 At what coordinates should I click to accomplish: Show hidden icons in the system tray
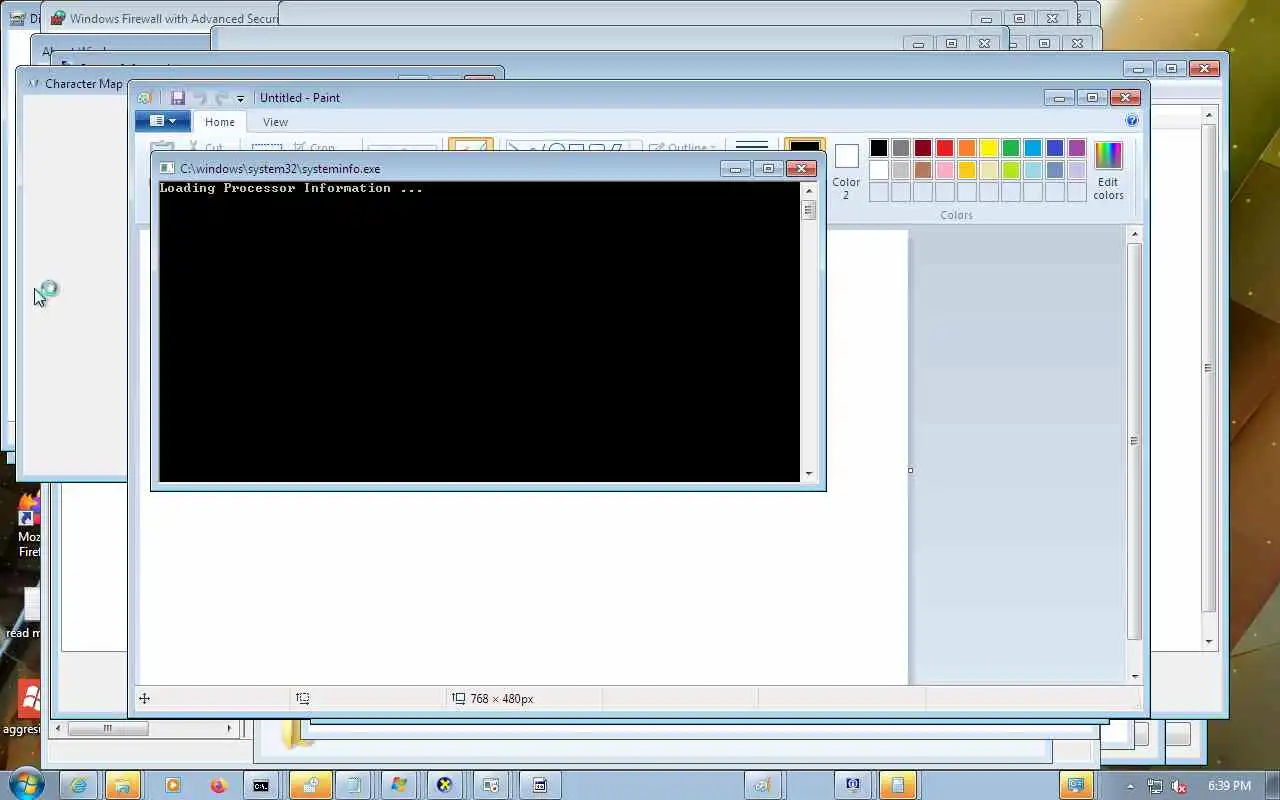click(x=1130, y=786)
